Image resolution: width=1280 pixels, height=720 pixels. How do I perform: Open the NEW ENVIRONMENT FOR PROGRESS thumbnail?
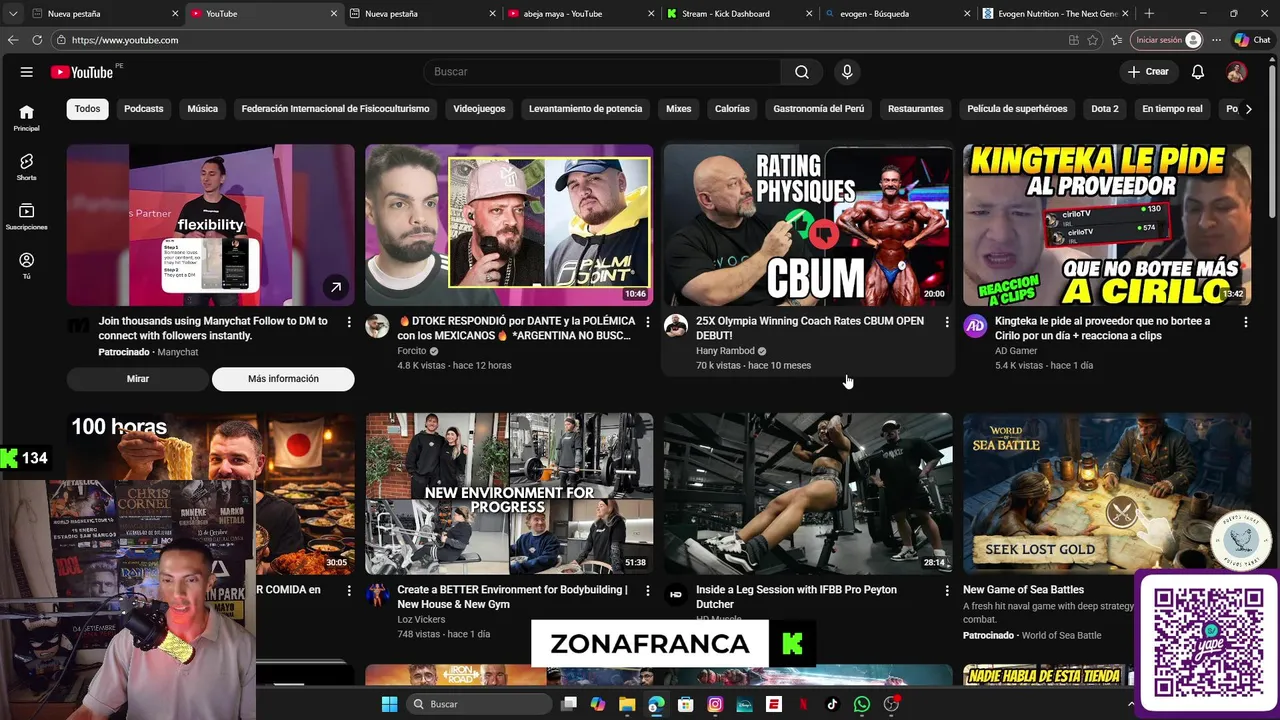[509, 494]
